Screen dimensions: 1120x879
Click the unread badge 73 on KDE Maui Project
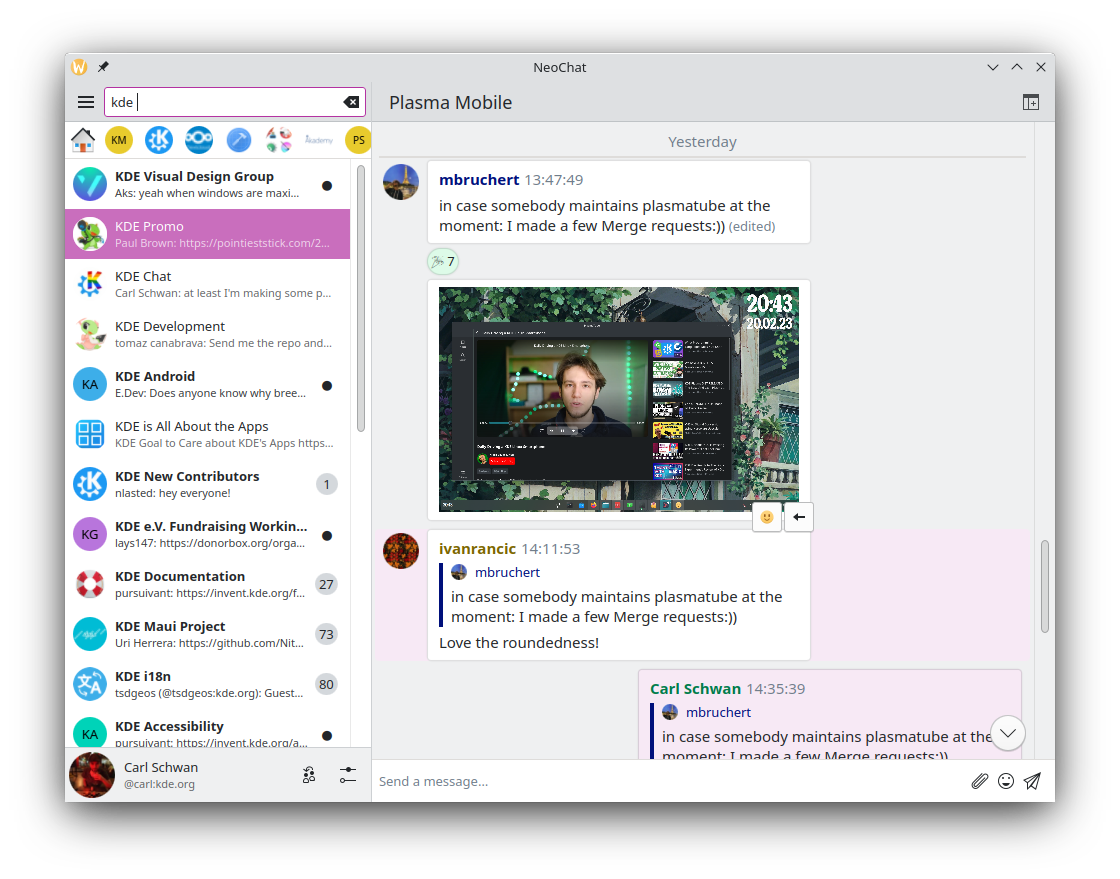point(326,634)
